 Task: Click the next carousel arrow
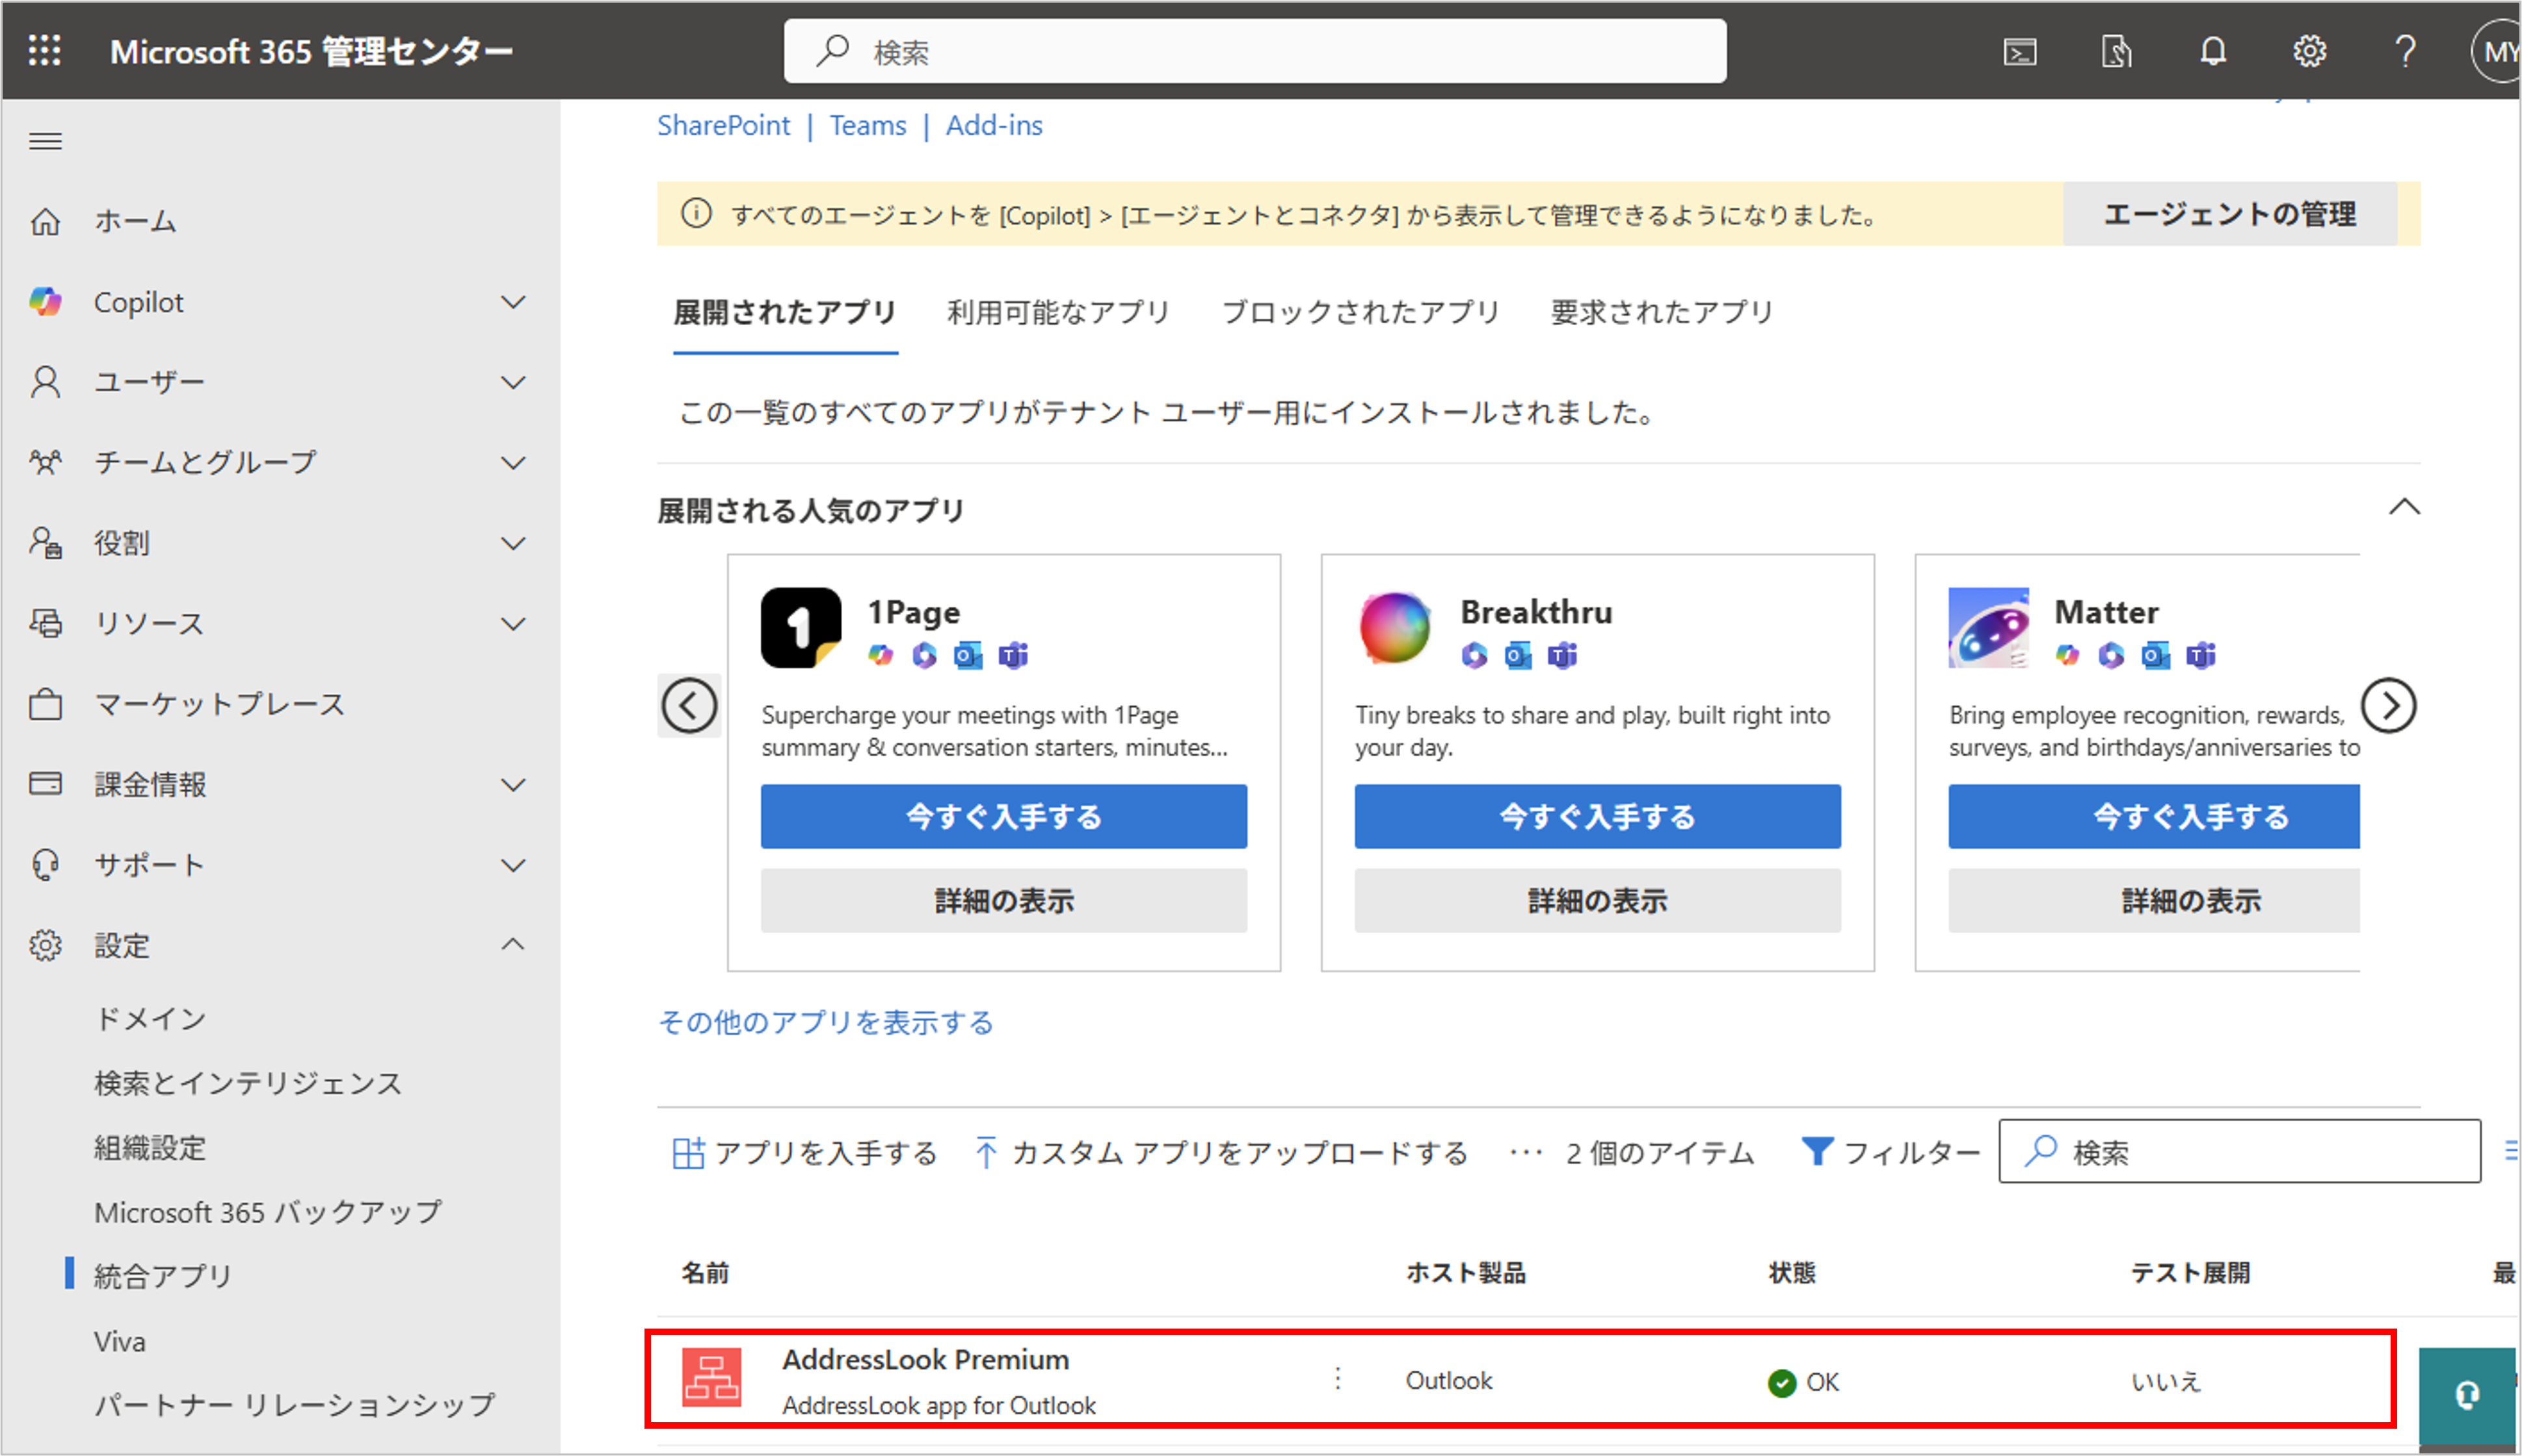pos(2388,706)
